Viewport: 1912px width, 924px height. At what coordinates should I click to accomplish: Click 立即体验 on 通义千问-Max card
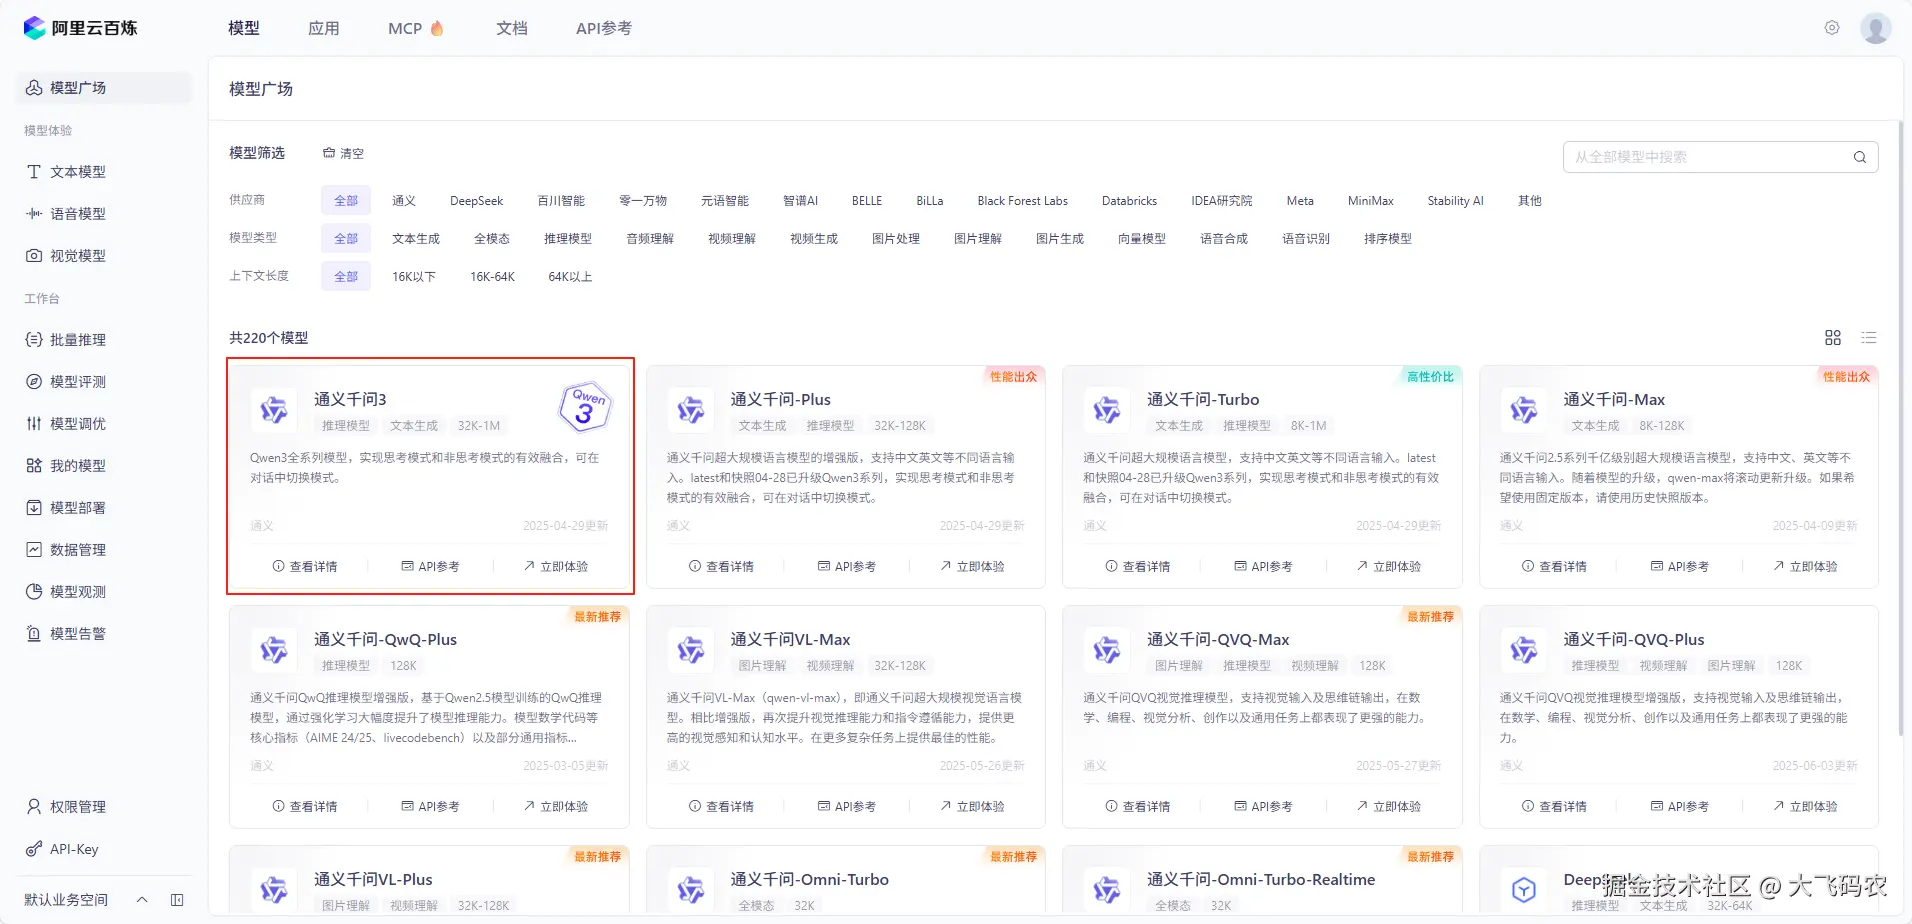[1806, 567]
